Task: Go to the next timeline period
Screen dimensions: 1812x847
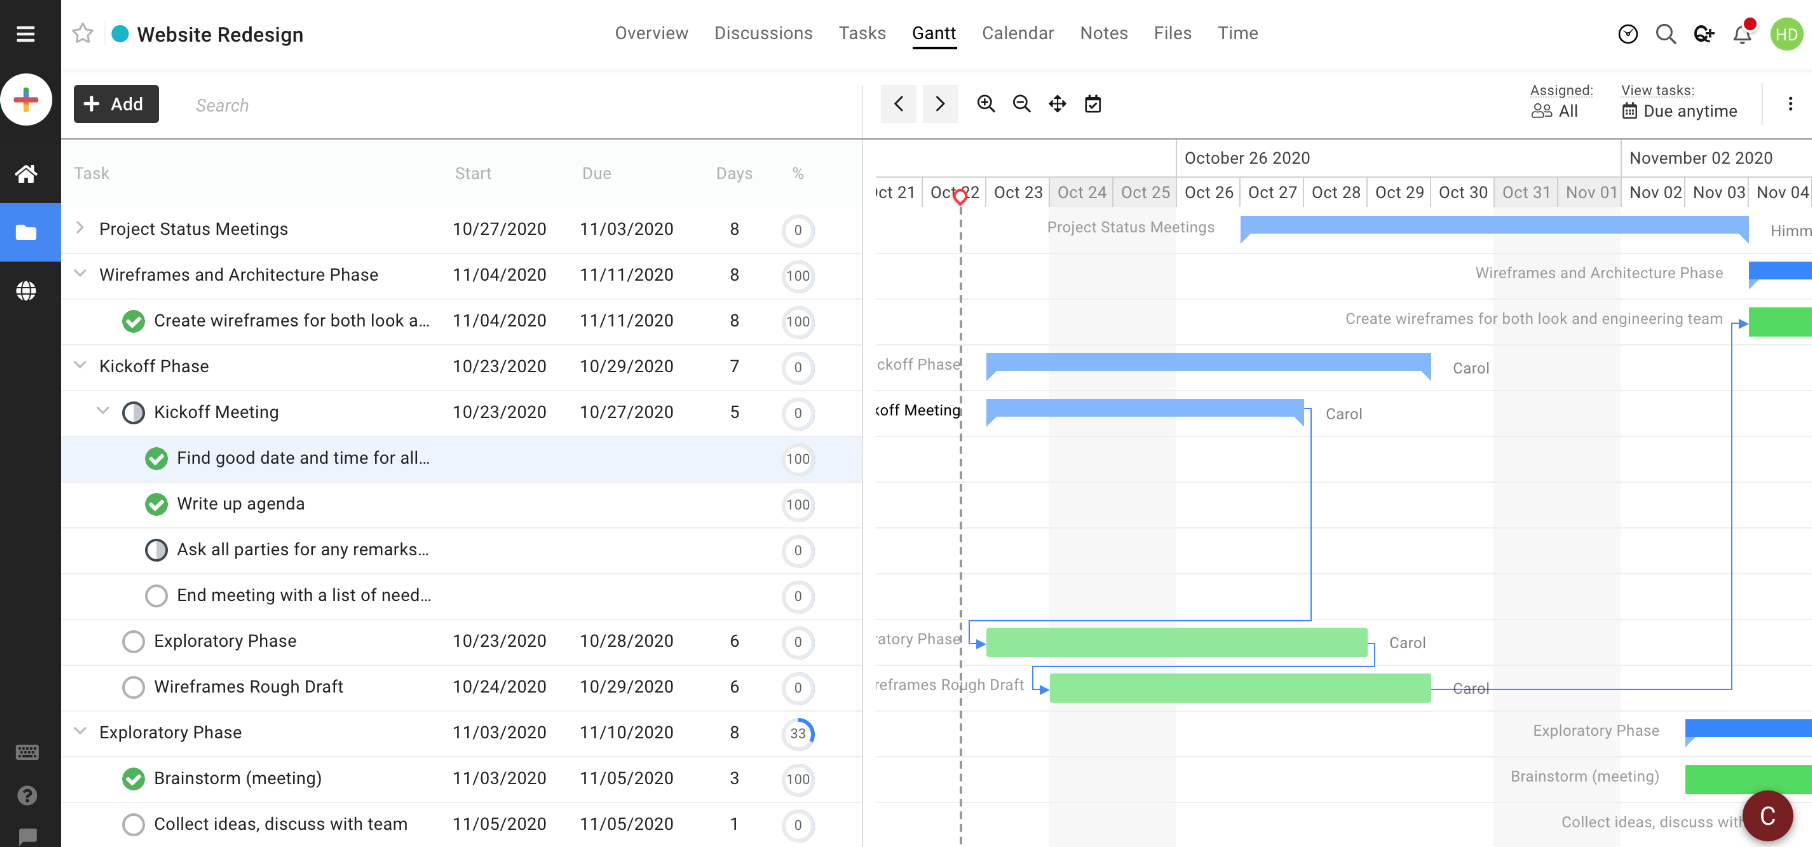Action: pos(940,104)
